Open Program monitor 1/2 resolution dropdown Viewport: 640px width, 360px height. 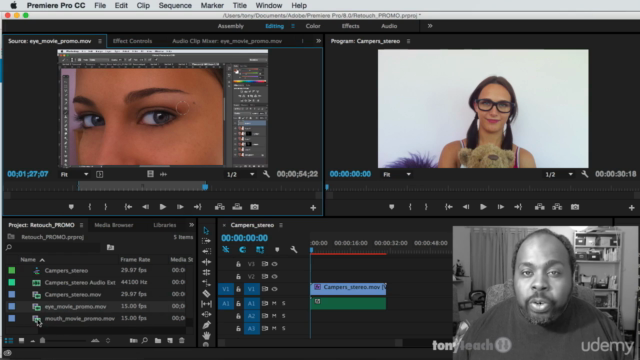[x=559, y=174]
